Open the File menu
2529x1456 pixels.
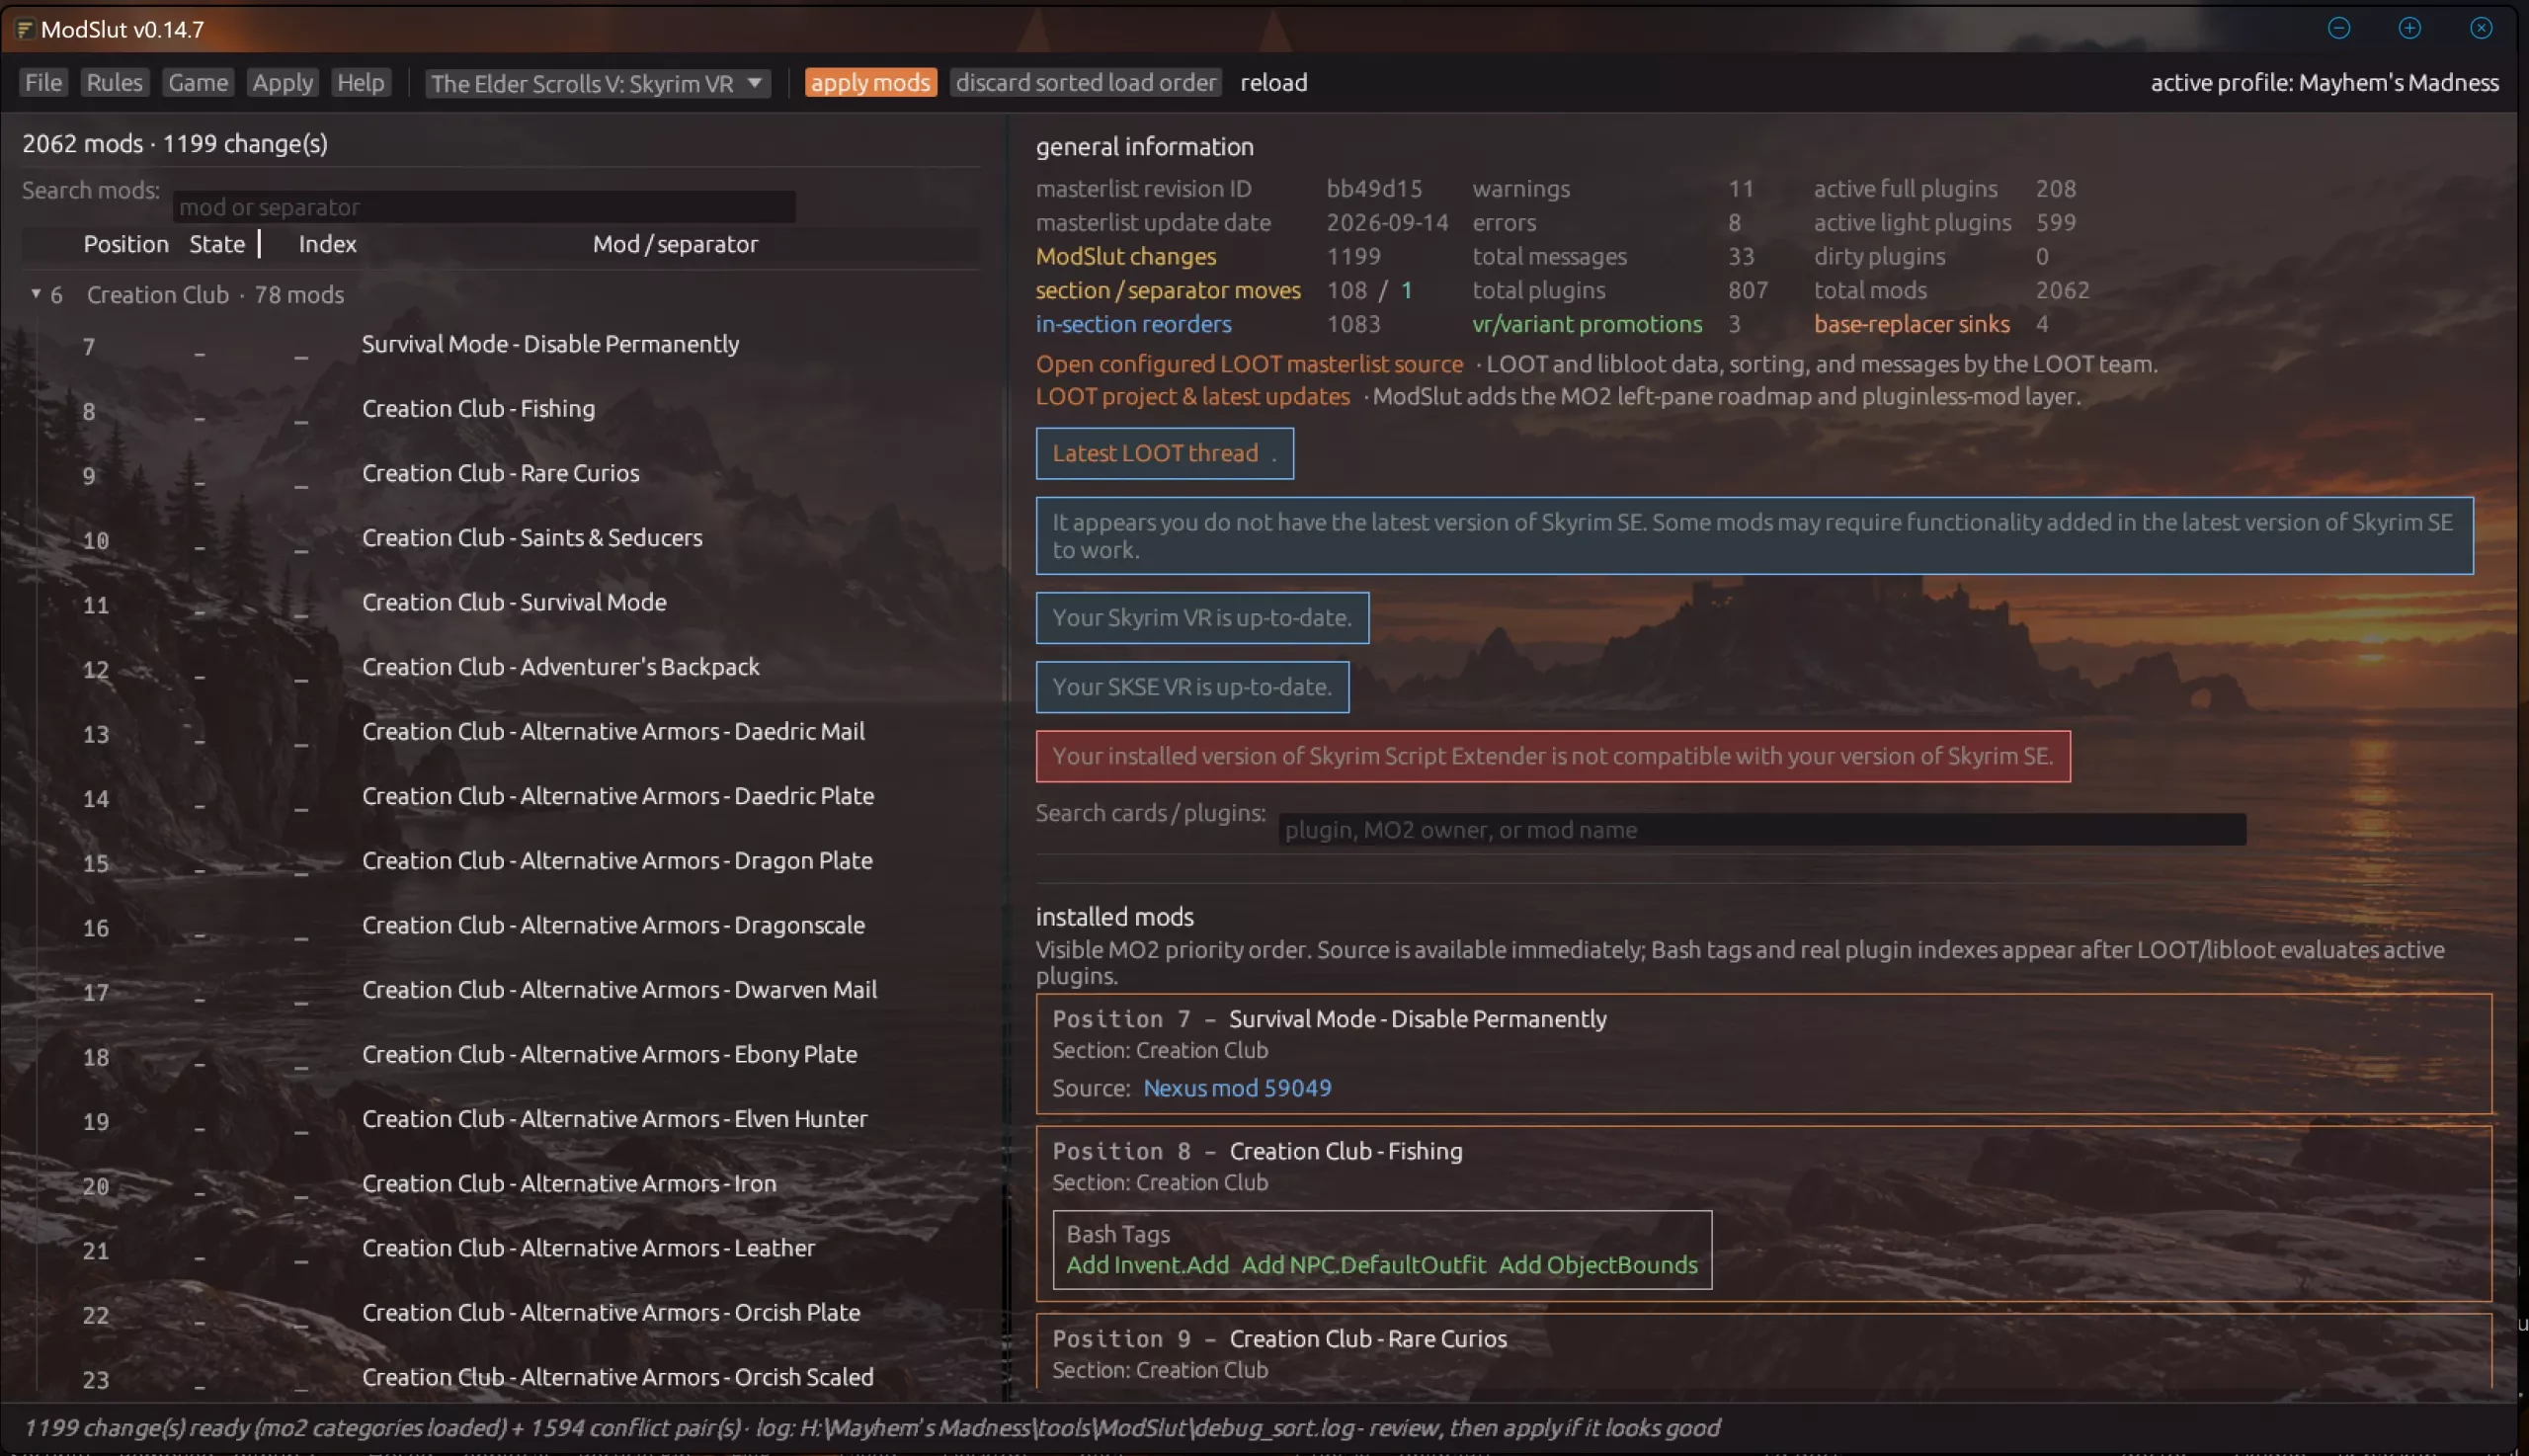tap(43, 82)
